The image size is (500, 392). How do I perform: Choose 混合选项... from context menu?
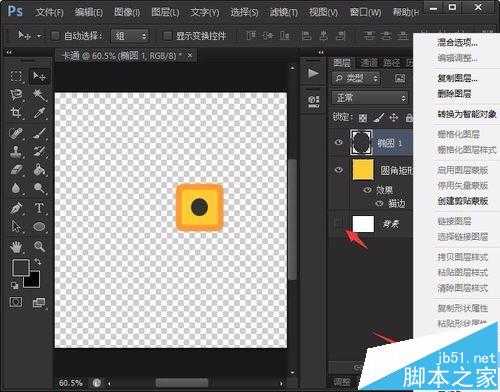[457, 42]
